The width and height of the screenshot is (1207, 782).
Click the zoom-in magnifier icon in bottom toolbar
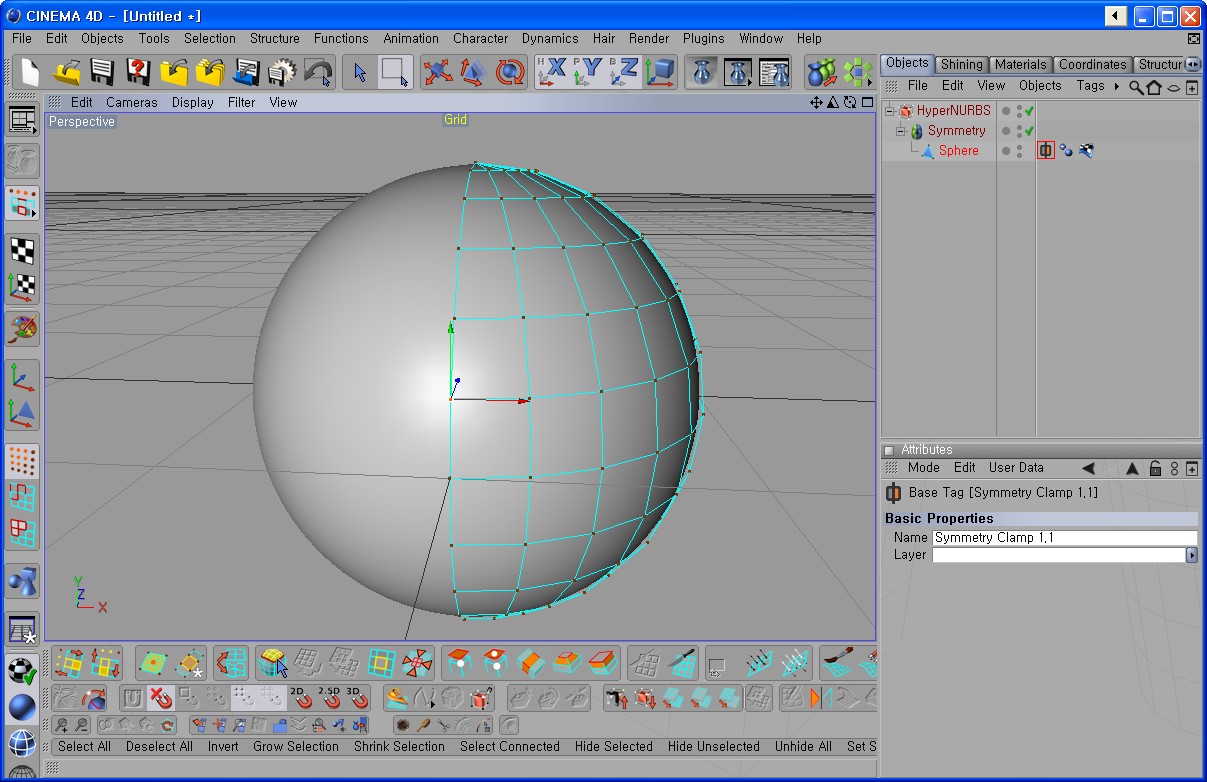click(x=63, y=726)
